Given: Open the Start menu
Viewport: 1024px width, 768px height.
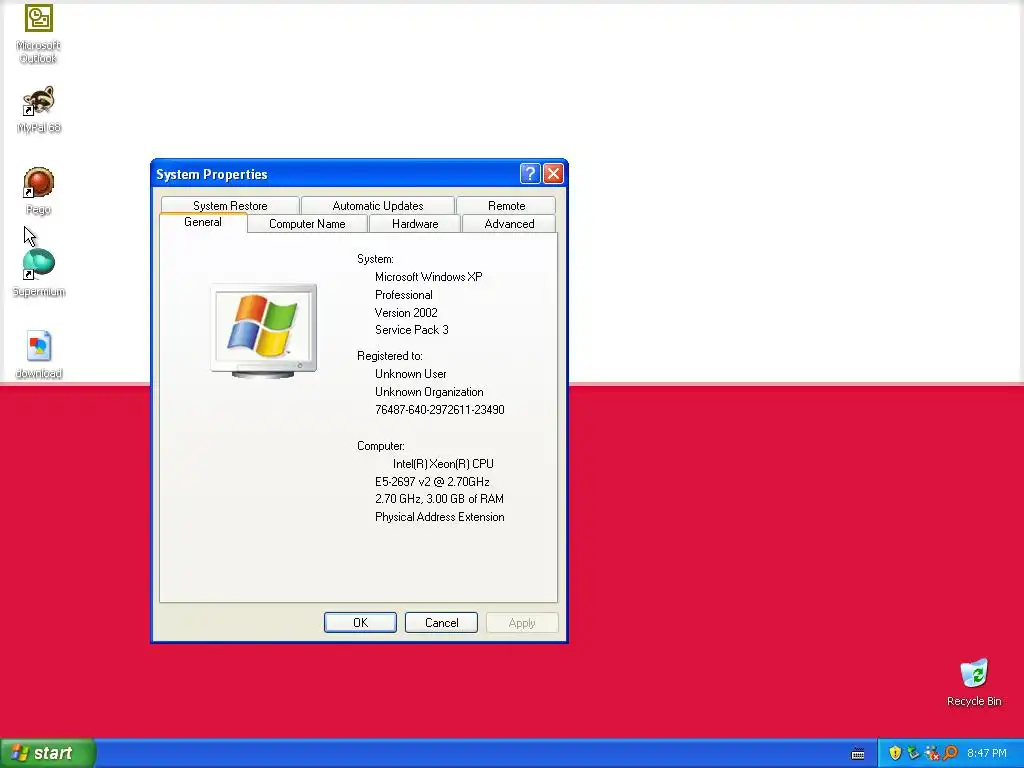Looking at the screenshot, I should tap(48, 753).
